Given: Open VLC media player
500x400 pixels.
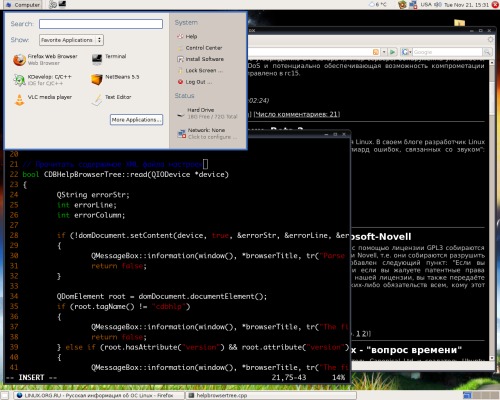Looking at the screenshot, I should click(x=43, y=99).
